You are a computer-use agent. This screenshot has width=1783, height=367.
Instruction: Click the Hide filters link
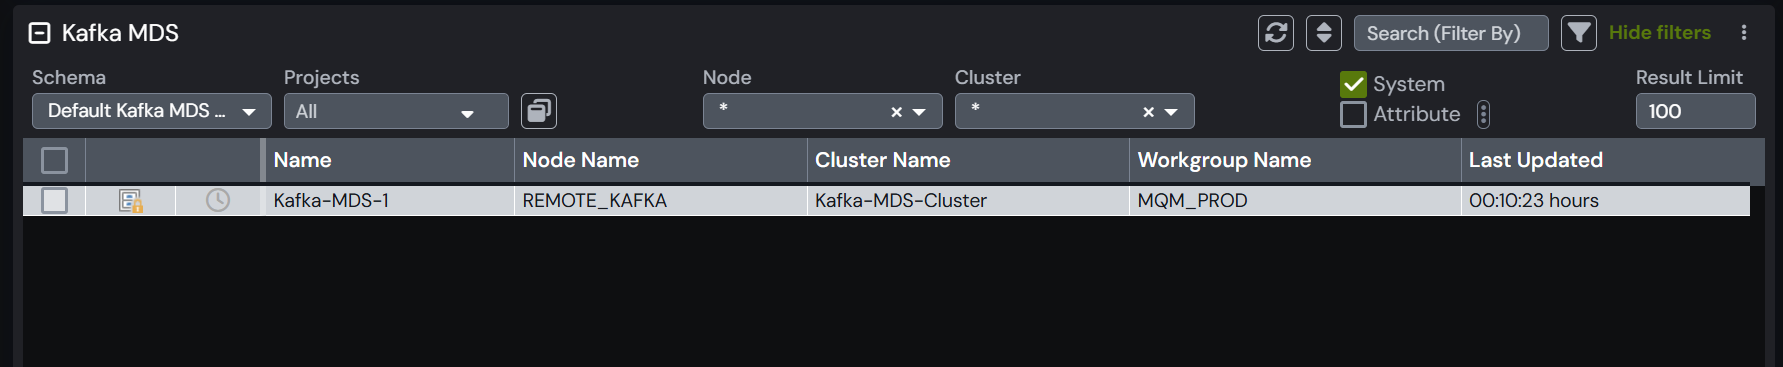click(x=1659, y=33)
